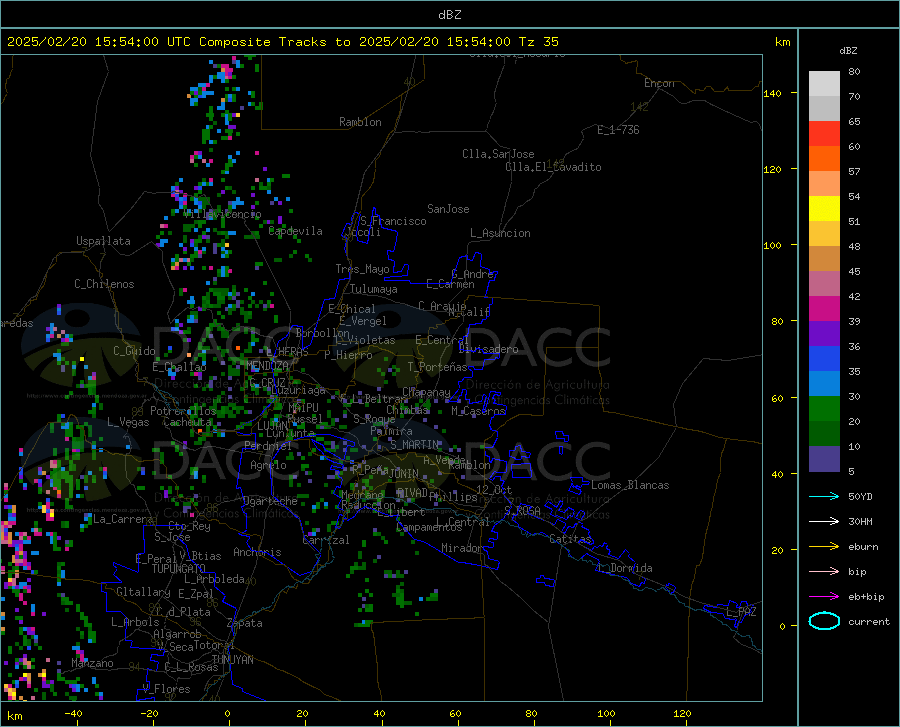Click the 'S_ROSA' city label

(522, 510)
